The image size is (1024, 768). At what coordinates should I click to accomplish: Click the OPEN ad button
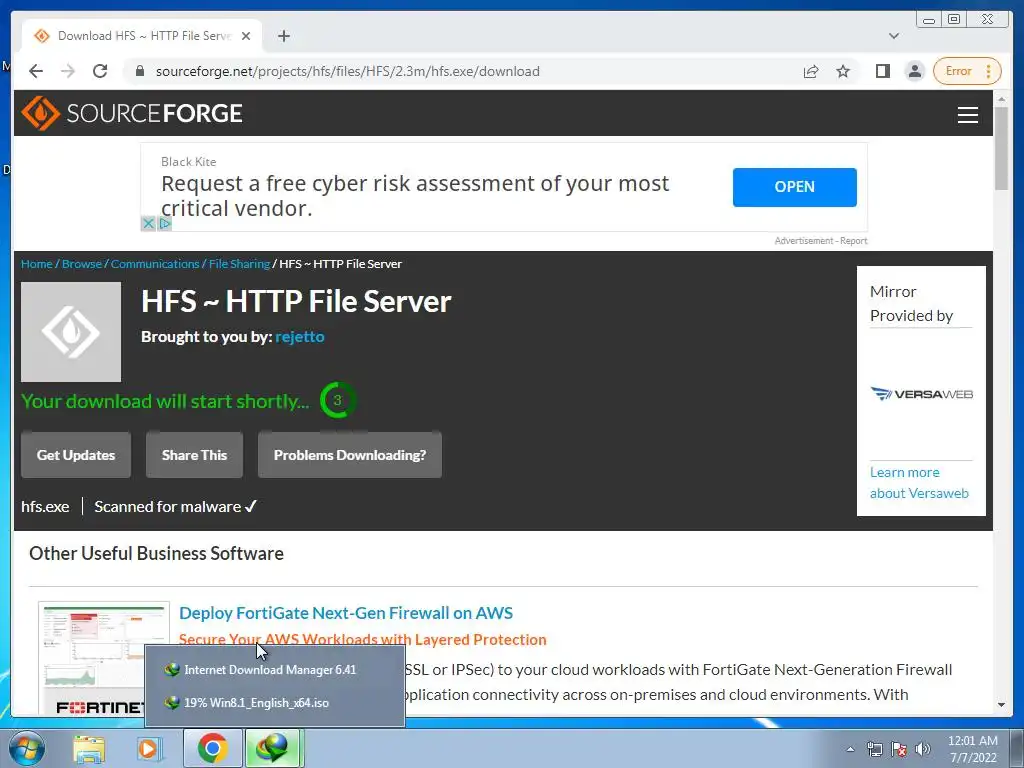(x=794, y=187)
